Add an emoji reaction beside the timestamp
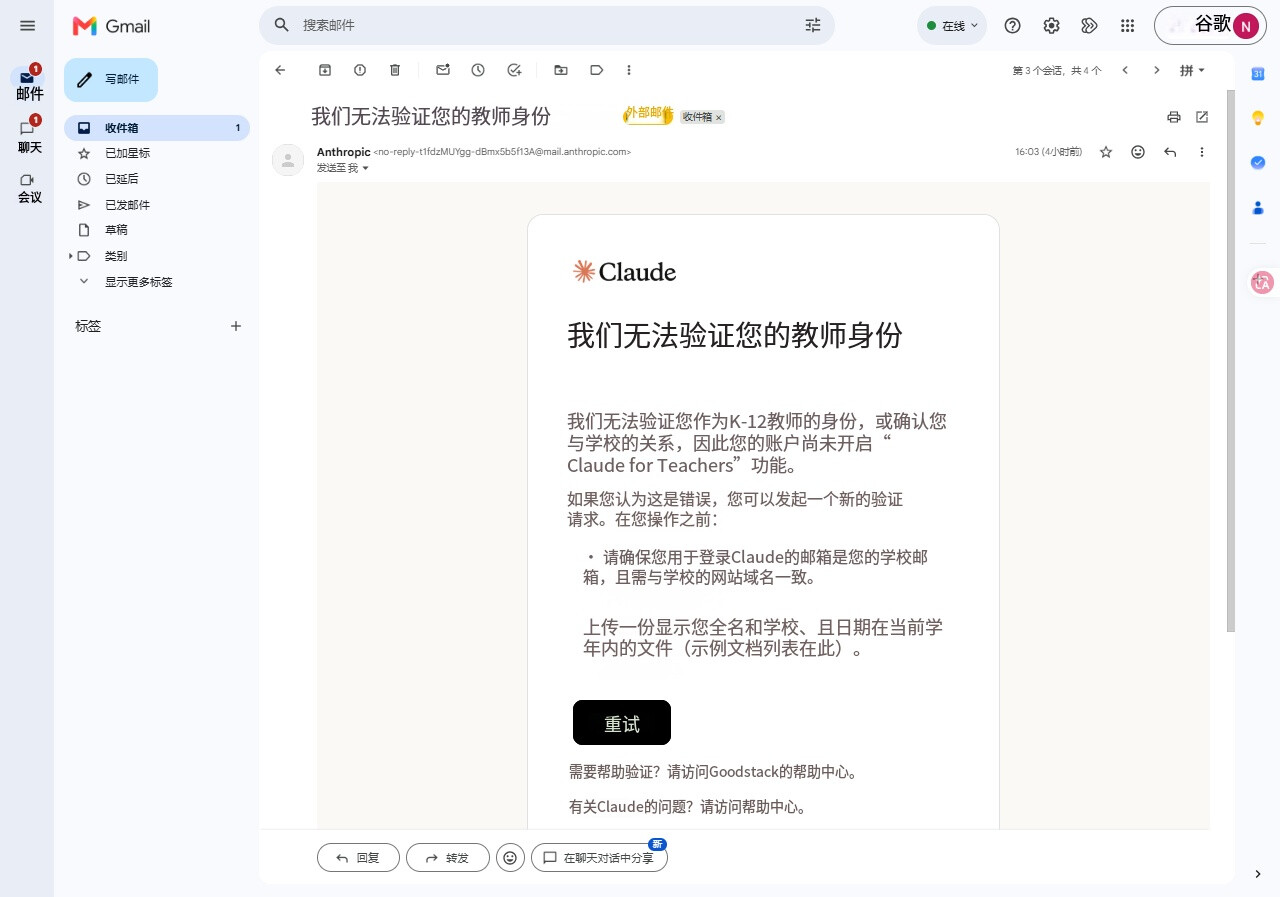 click(1138, 152)
